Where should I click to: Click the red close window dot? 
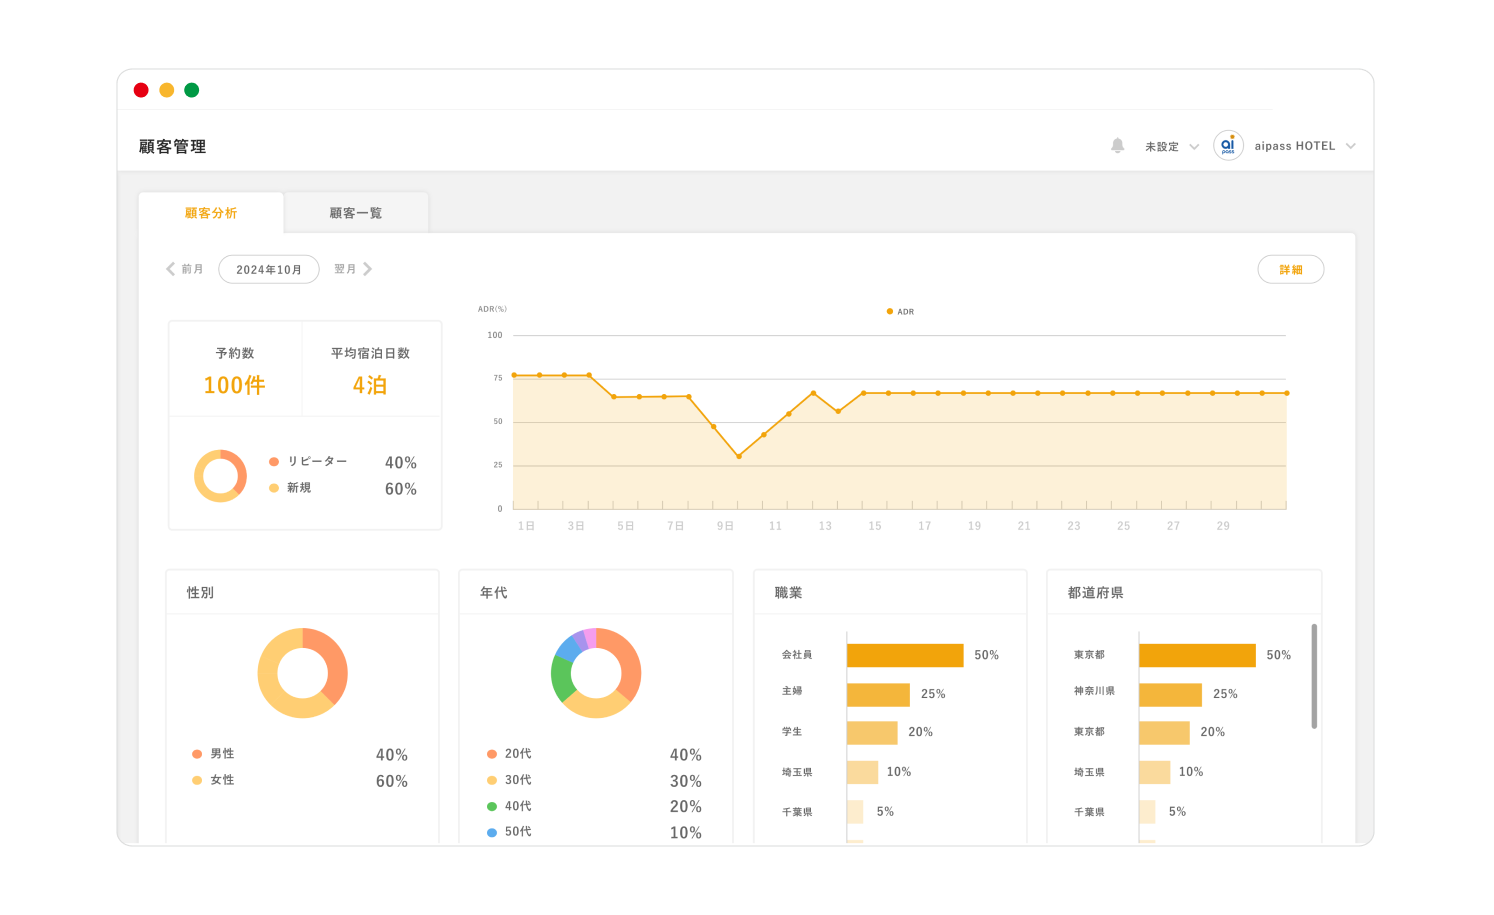click(x=141, y=90)
